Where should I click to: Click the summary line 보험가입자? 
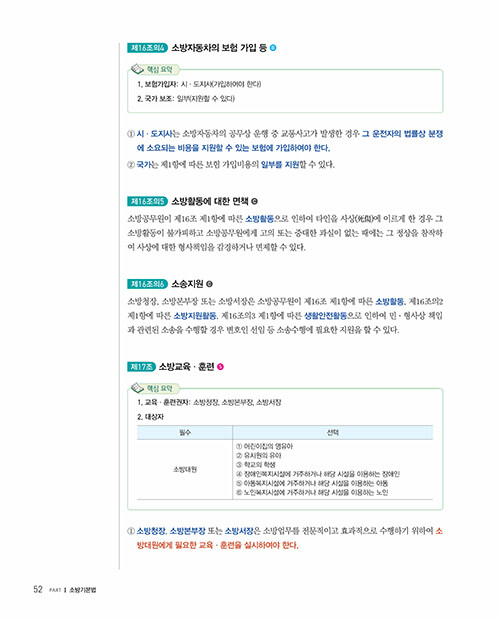coord(199,84)
